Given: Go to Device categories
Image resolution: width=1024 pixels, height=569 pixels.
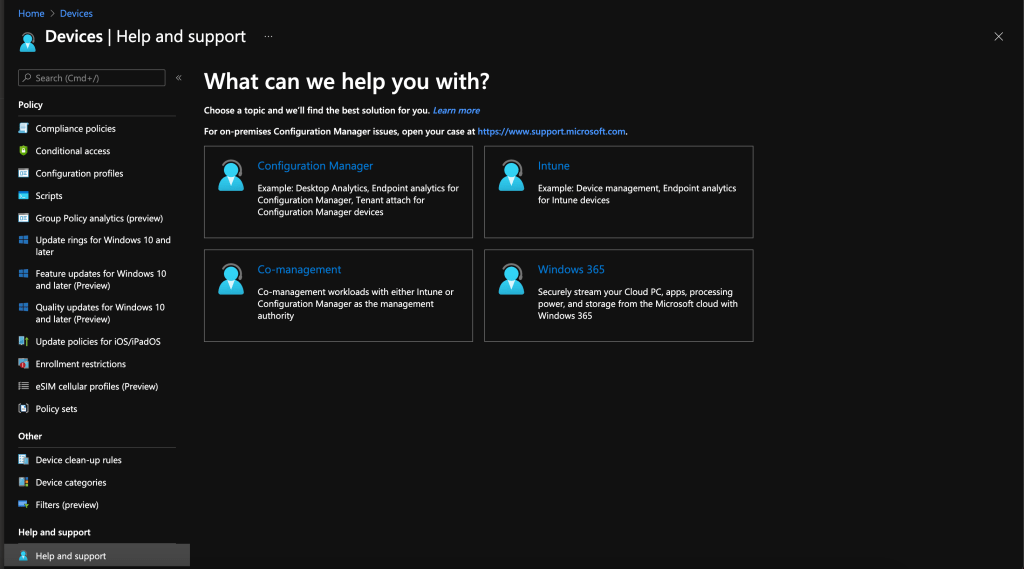Looking at the screenshot, I should (70, 483).
